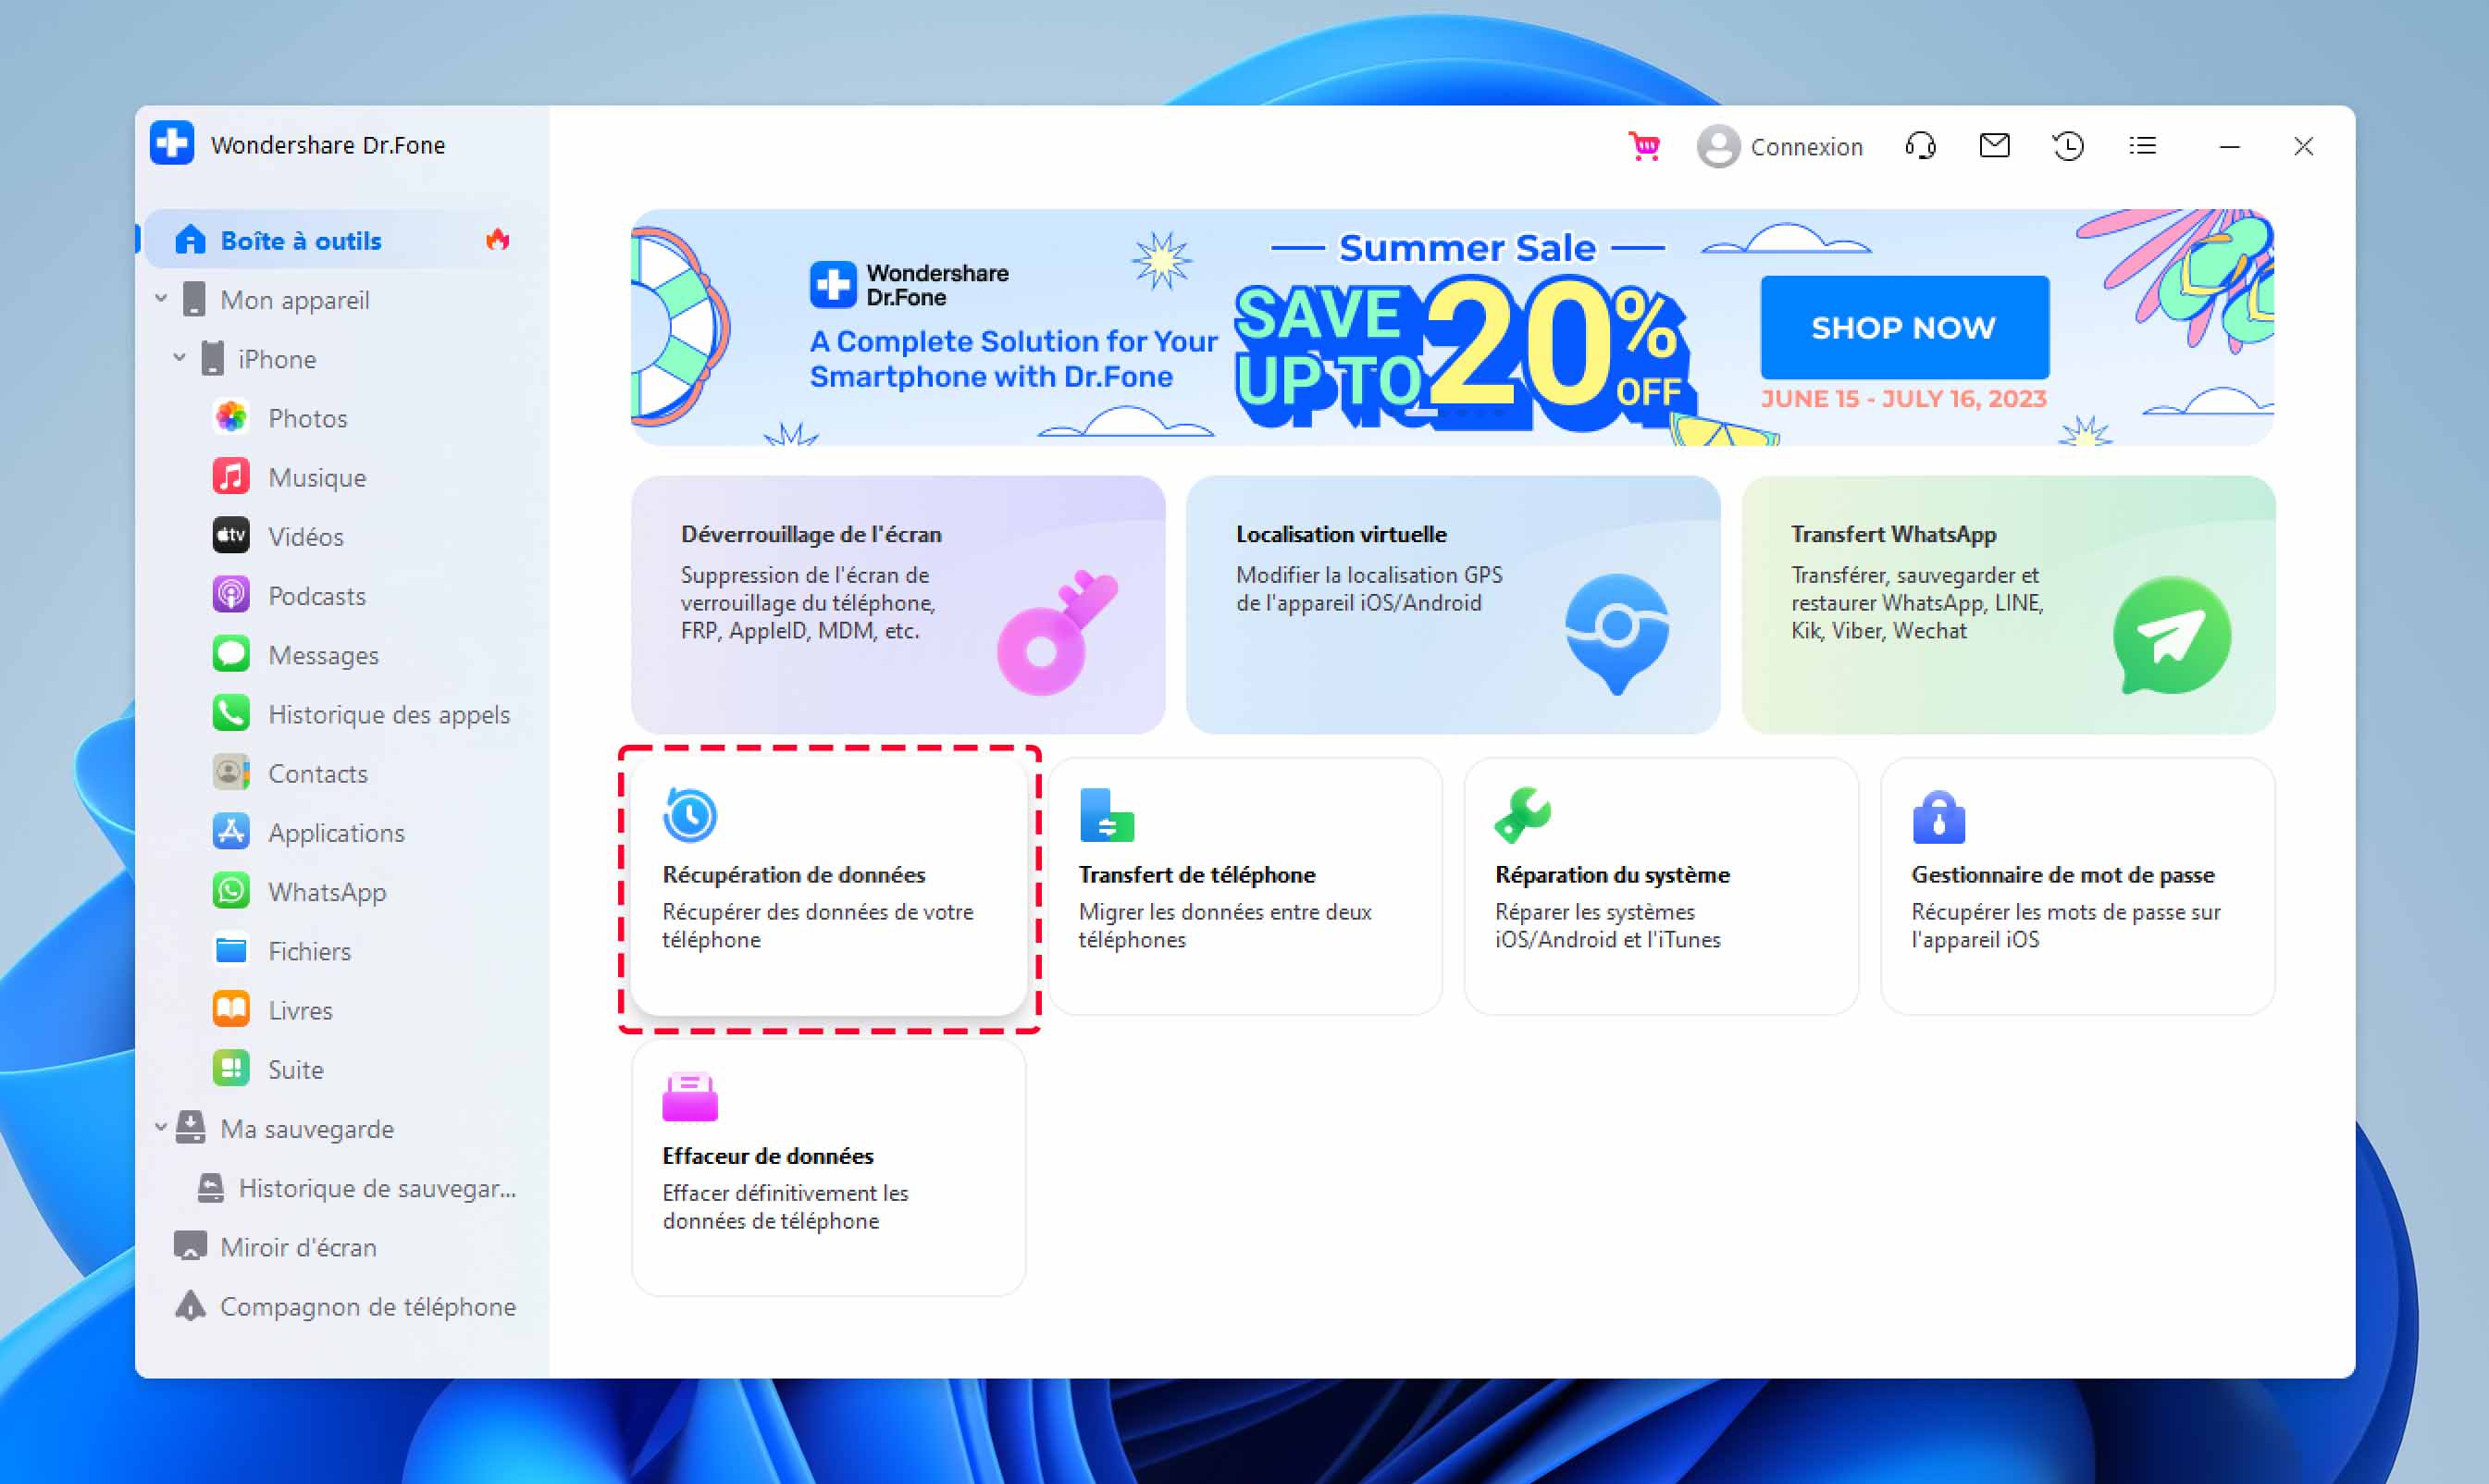Image resolution: width=2489 pixels, height=1484 pixels.
Task: Click the Connexion login link
Action: click(x=1806, y=147)
